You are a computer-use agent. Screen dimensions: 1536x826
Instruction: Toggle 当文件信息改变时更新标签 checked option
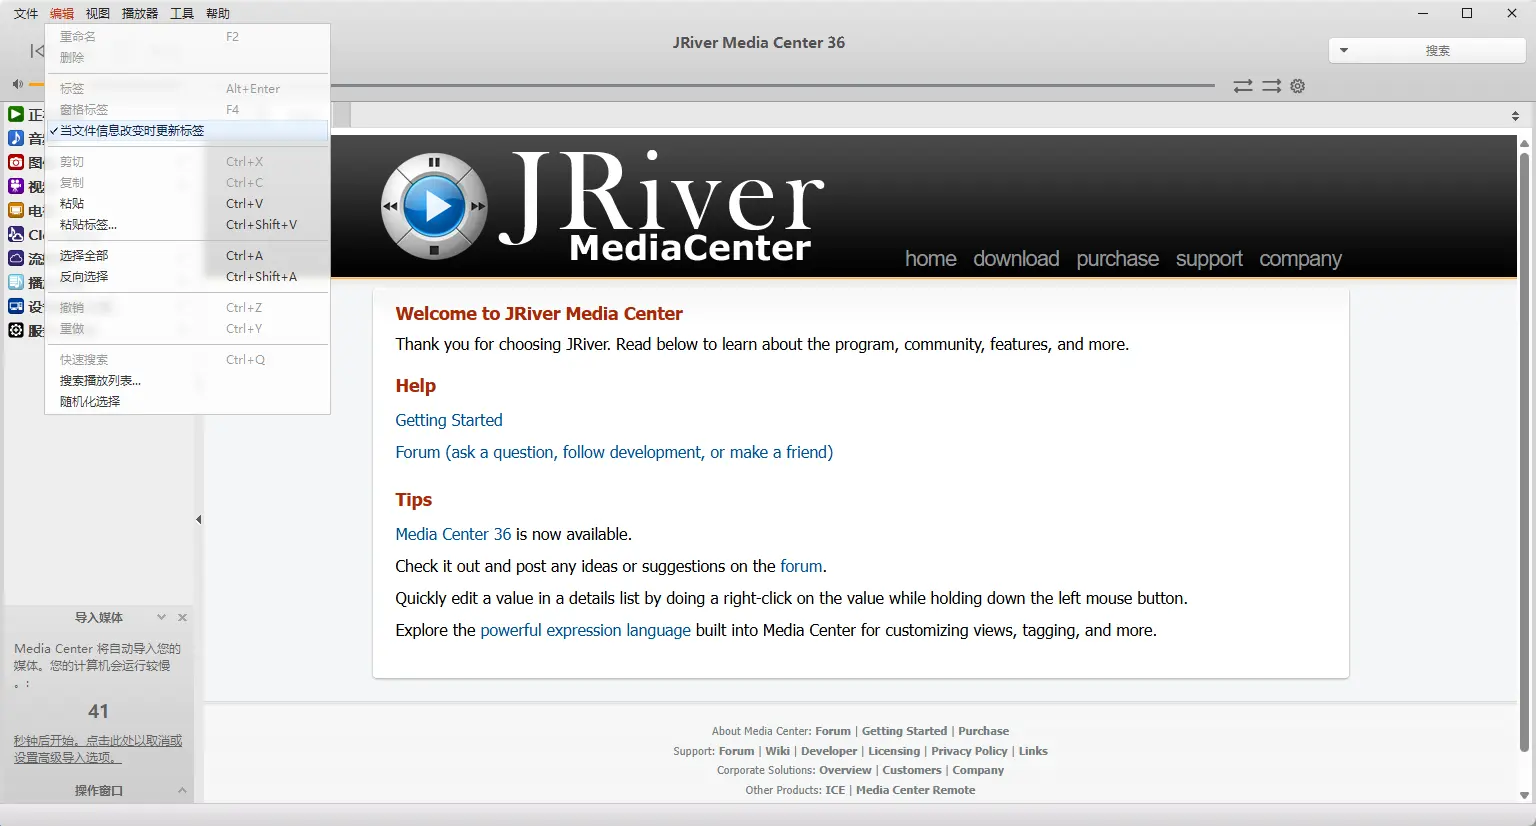(x=187, y=131)
